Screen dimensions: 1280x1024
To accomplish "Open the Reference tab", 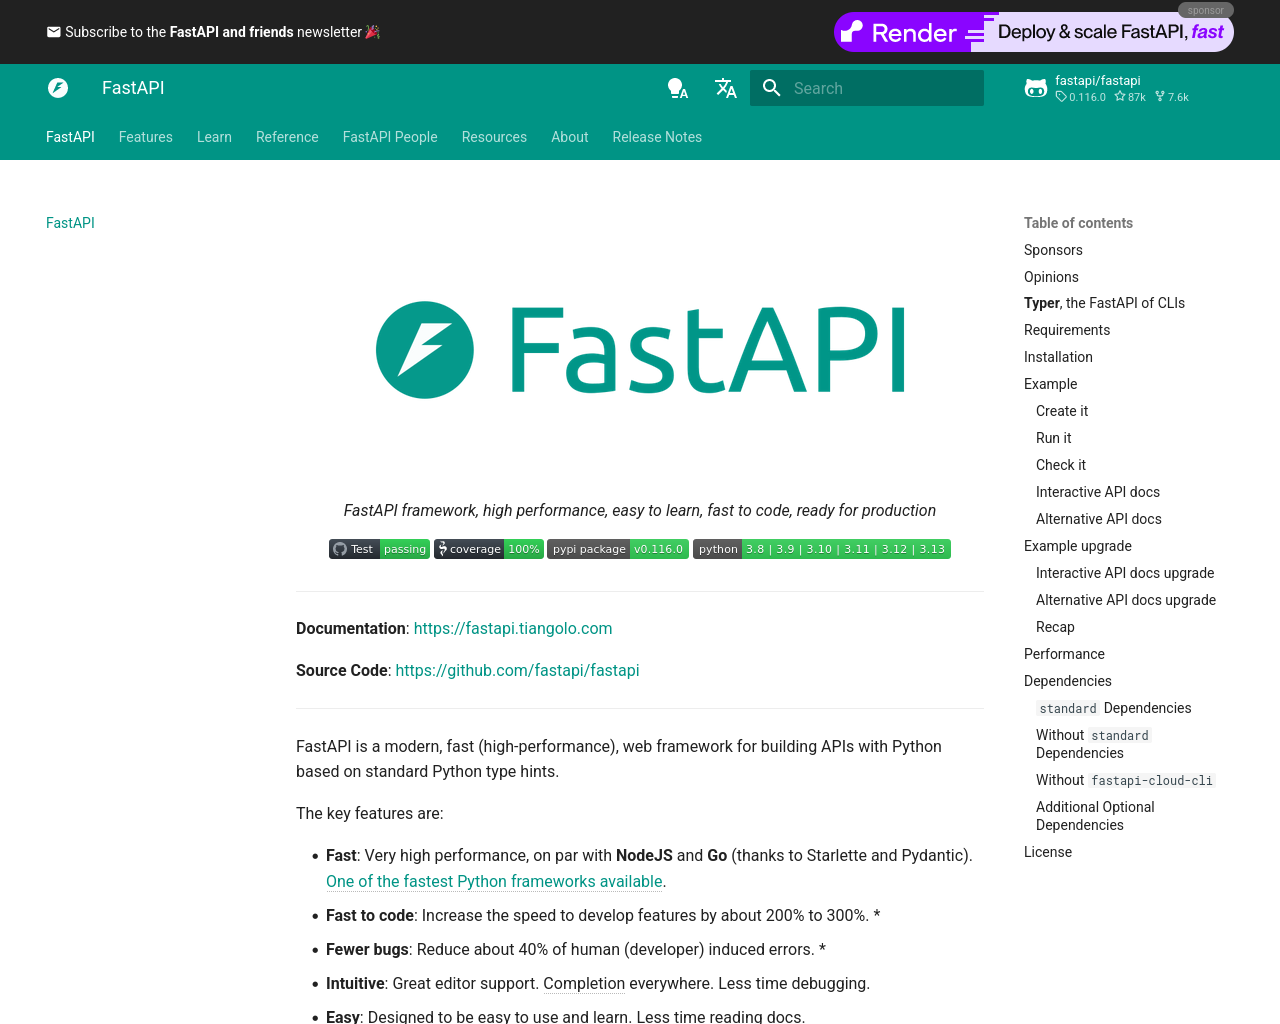I will 287,137.
